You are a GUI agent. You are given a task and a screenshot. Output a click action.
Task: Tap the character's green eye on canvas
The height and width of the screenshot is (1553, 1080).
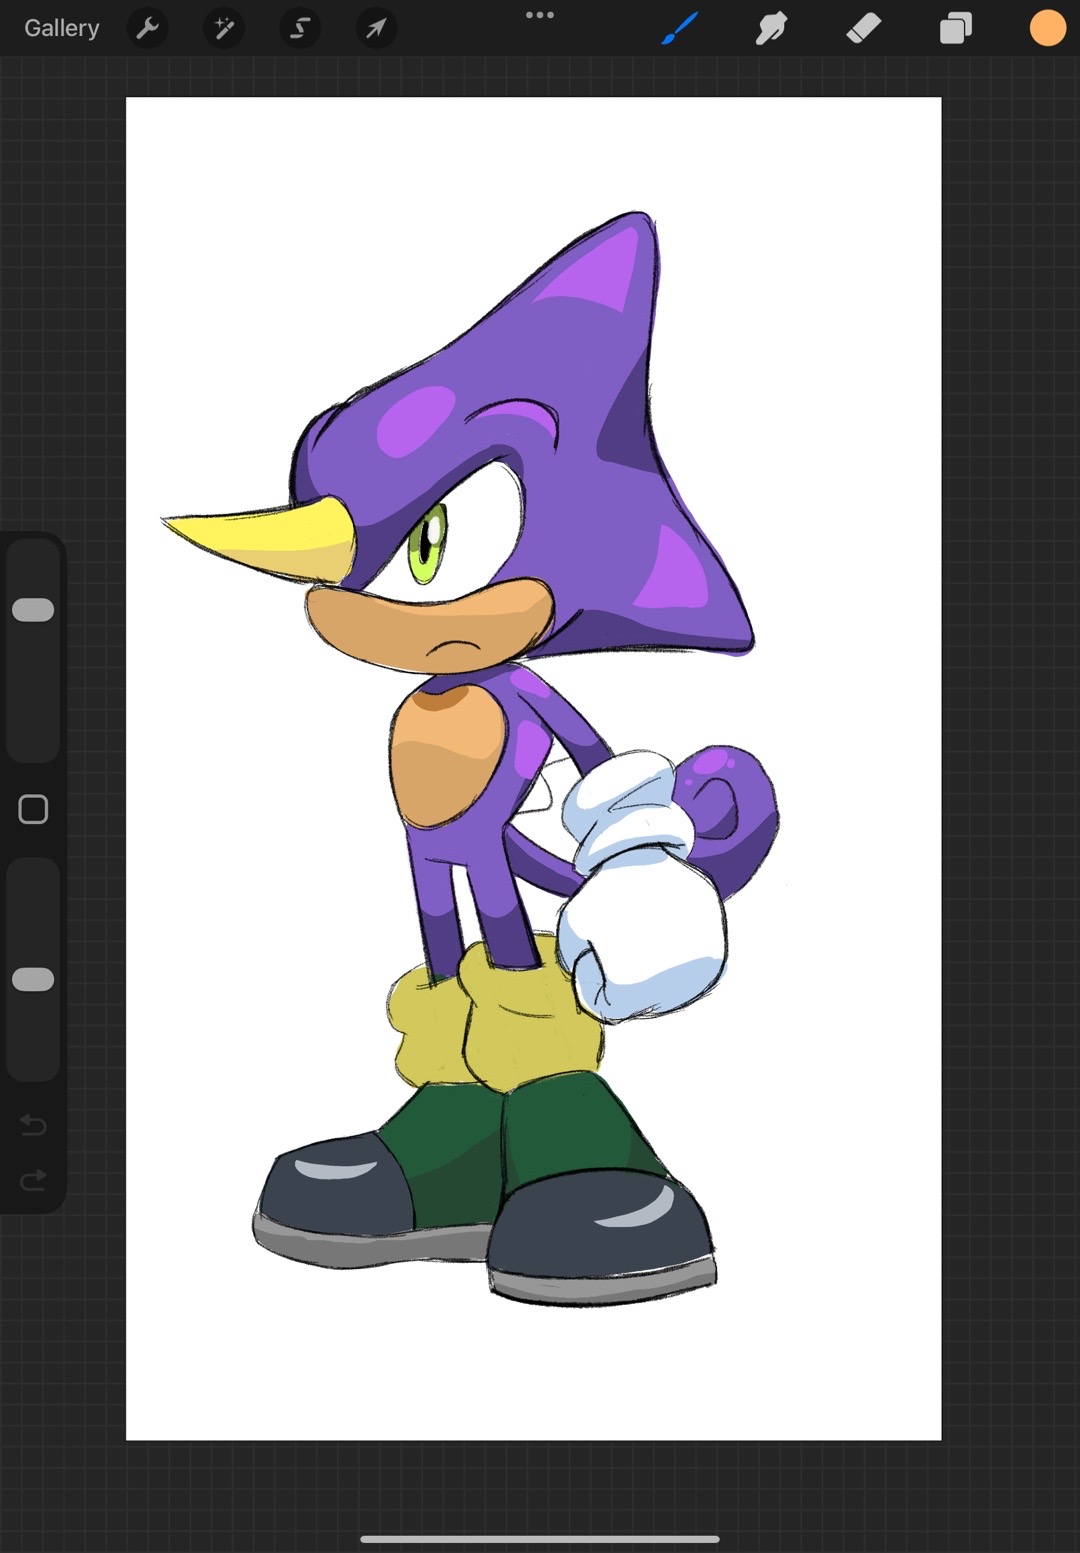[428, 544]
